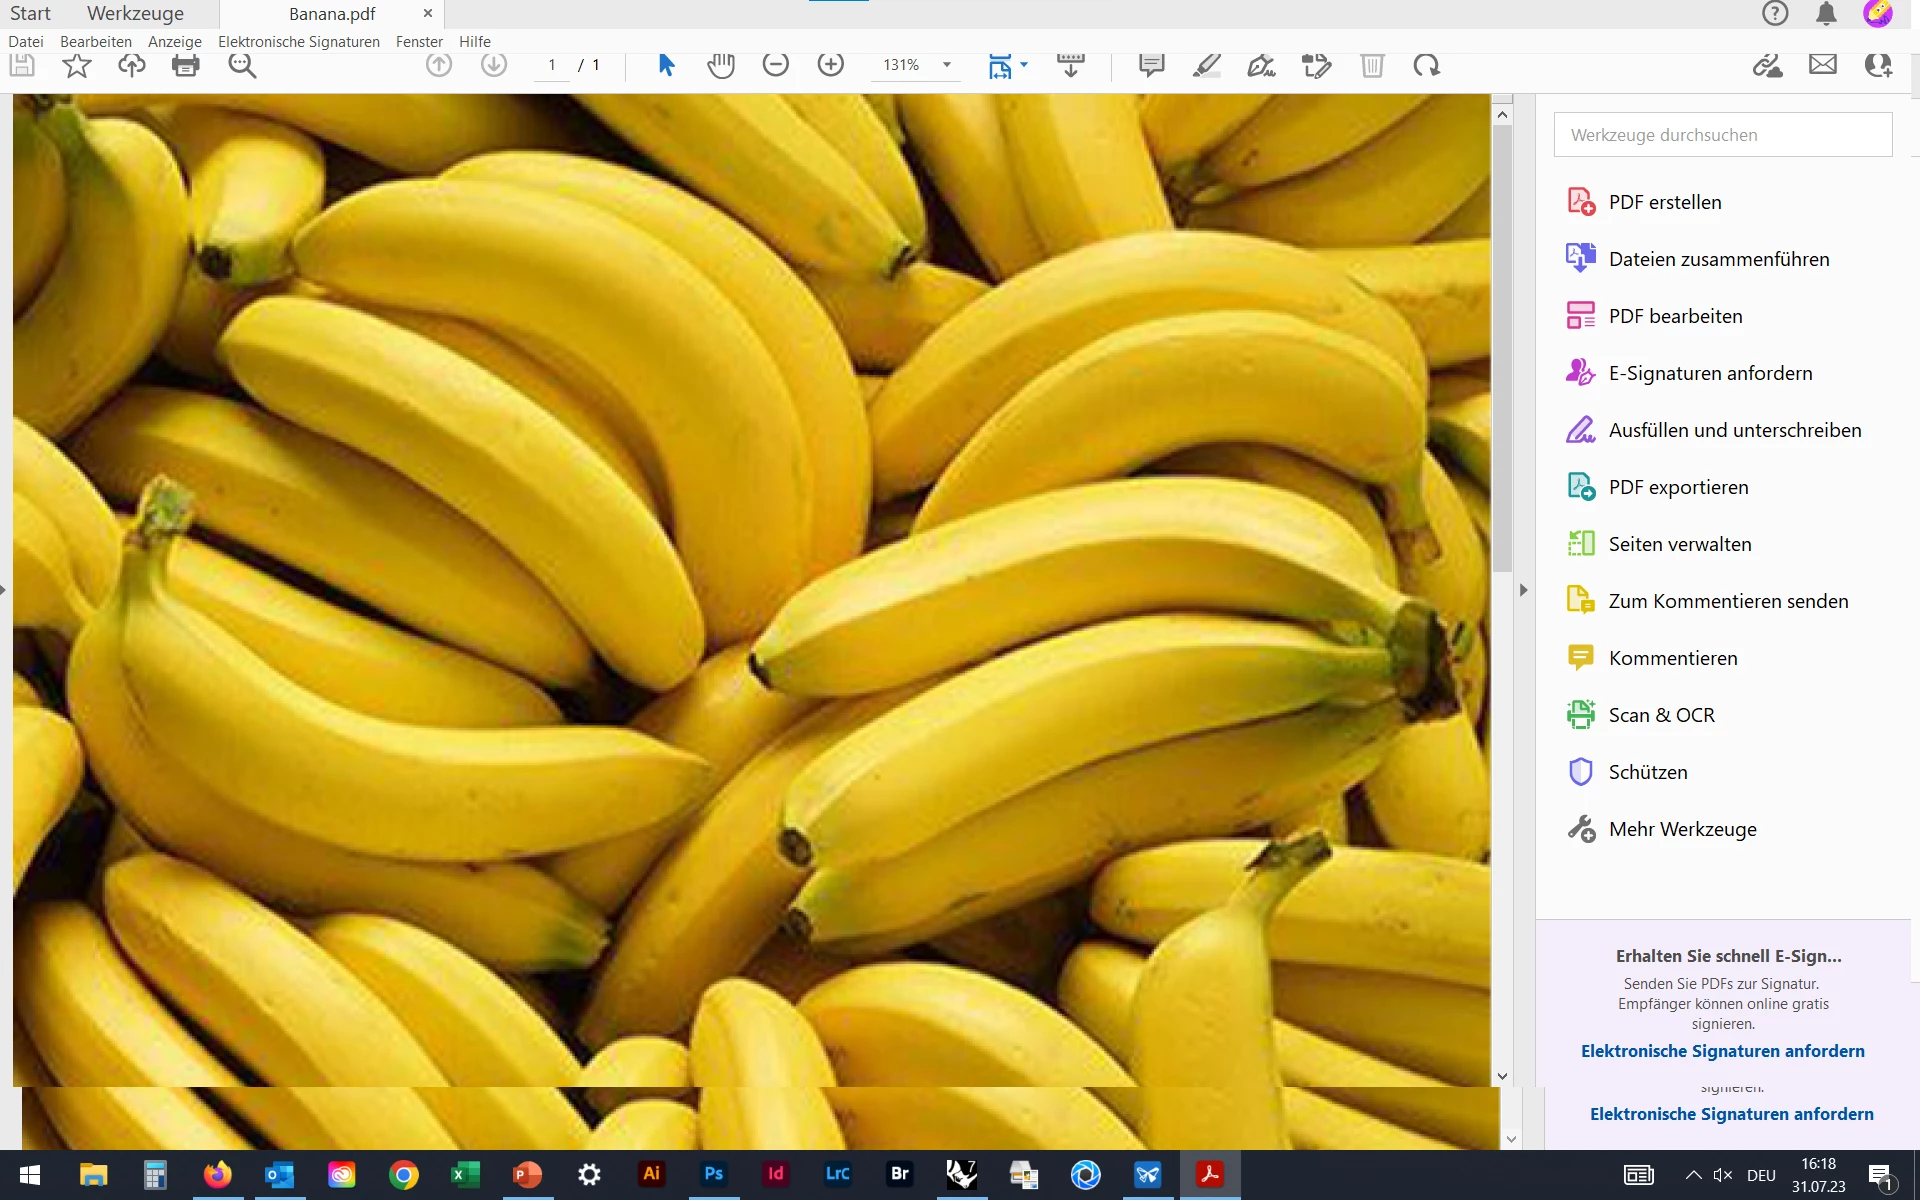Collapse right tools pane arrow
Image resolution: width=1920 pixels, height=1200 pixels.
1523,590
